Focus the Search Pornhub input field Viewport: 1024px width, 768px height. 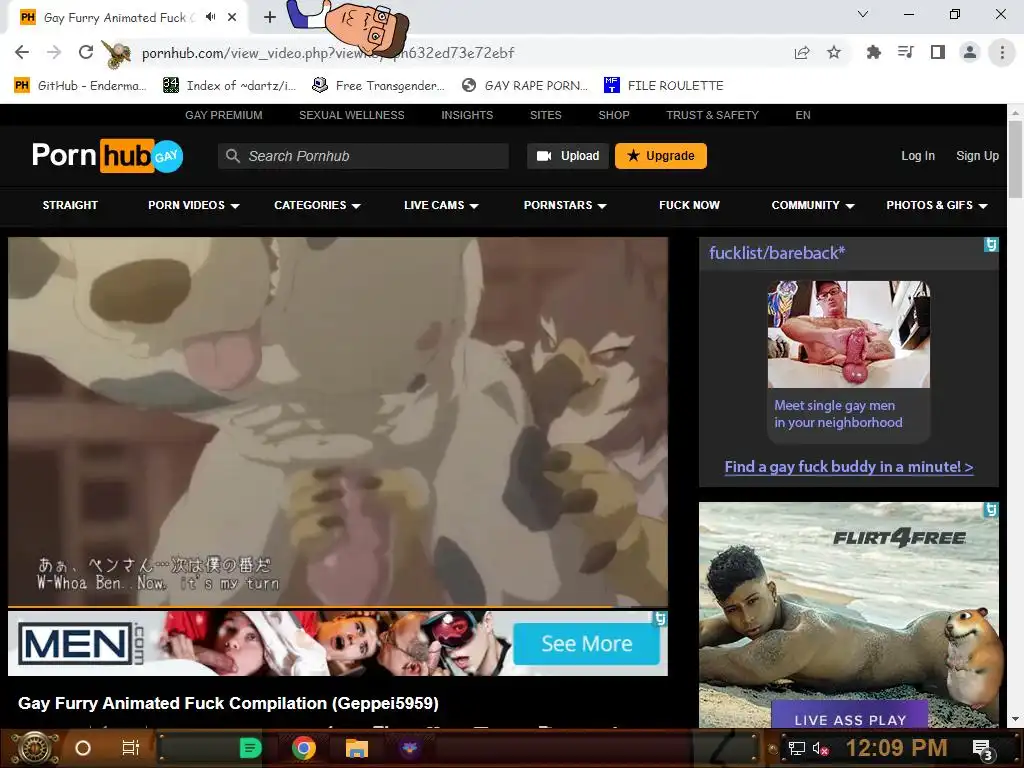(x=363, y=156)
